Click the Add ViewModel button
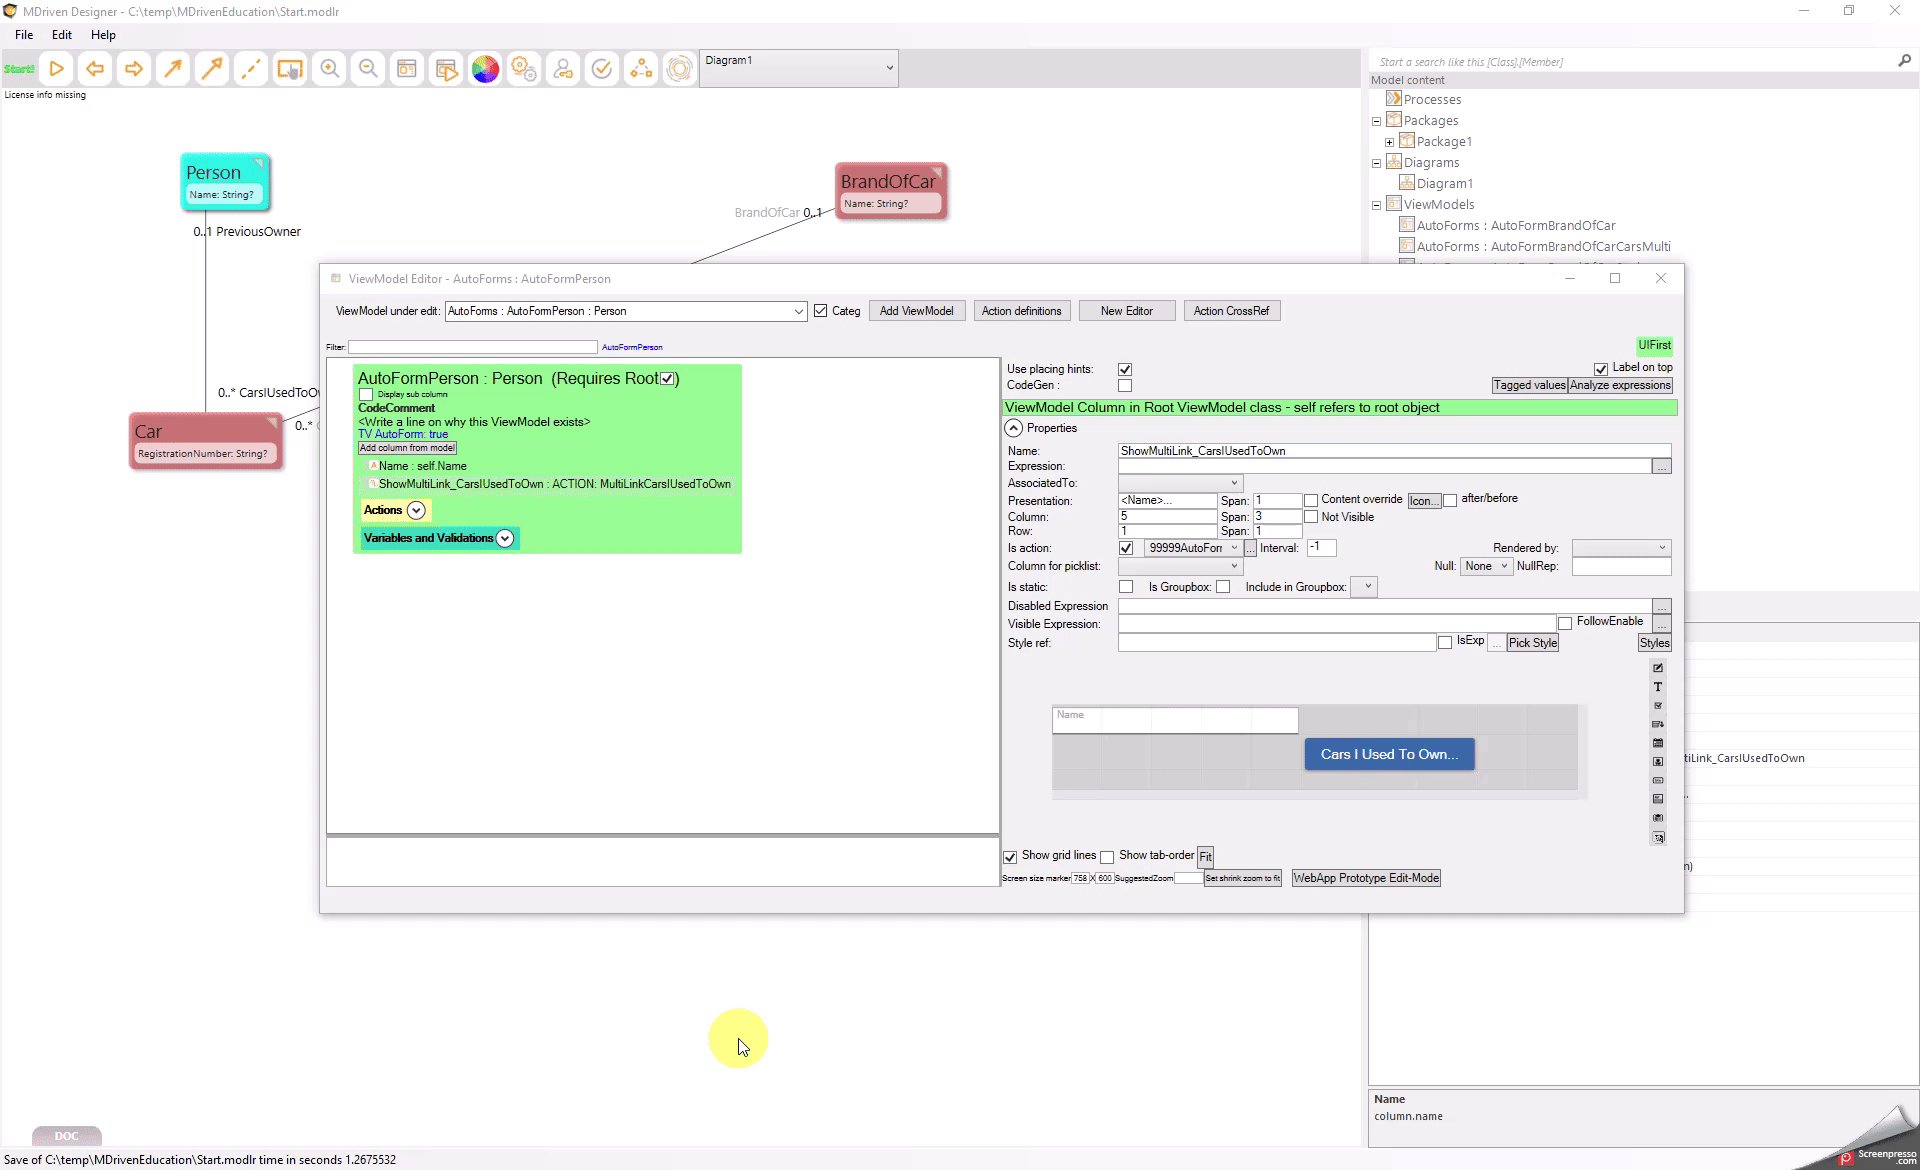 916,311
